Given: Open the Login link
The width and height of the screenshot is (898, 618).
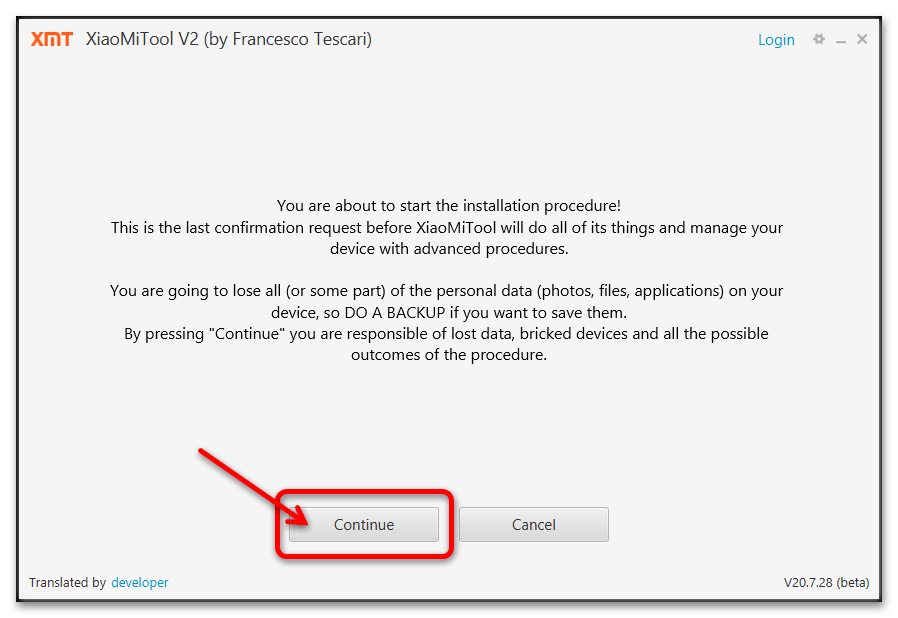Looking at the screenshot, I should [776, 40].
